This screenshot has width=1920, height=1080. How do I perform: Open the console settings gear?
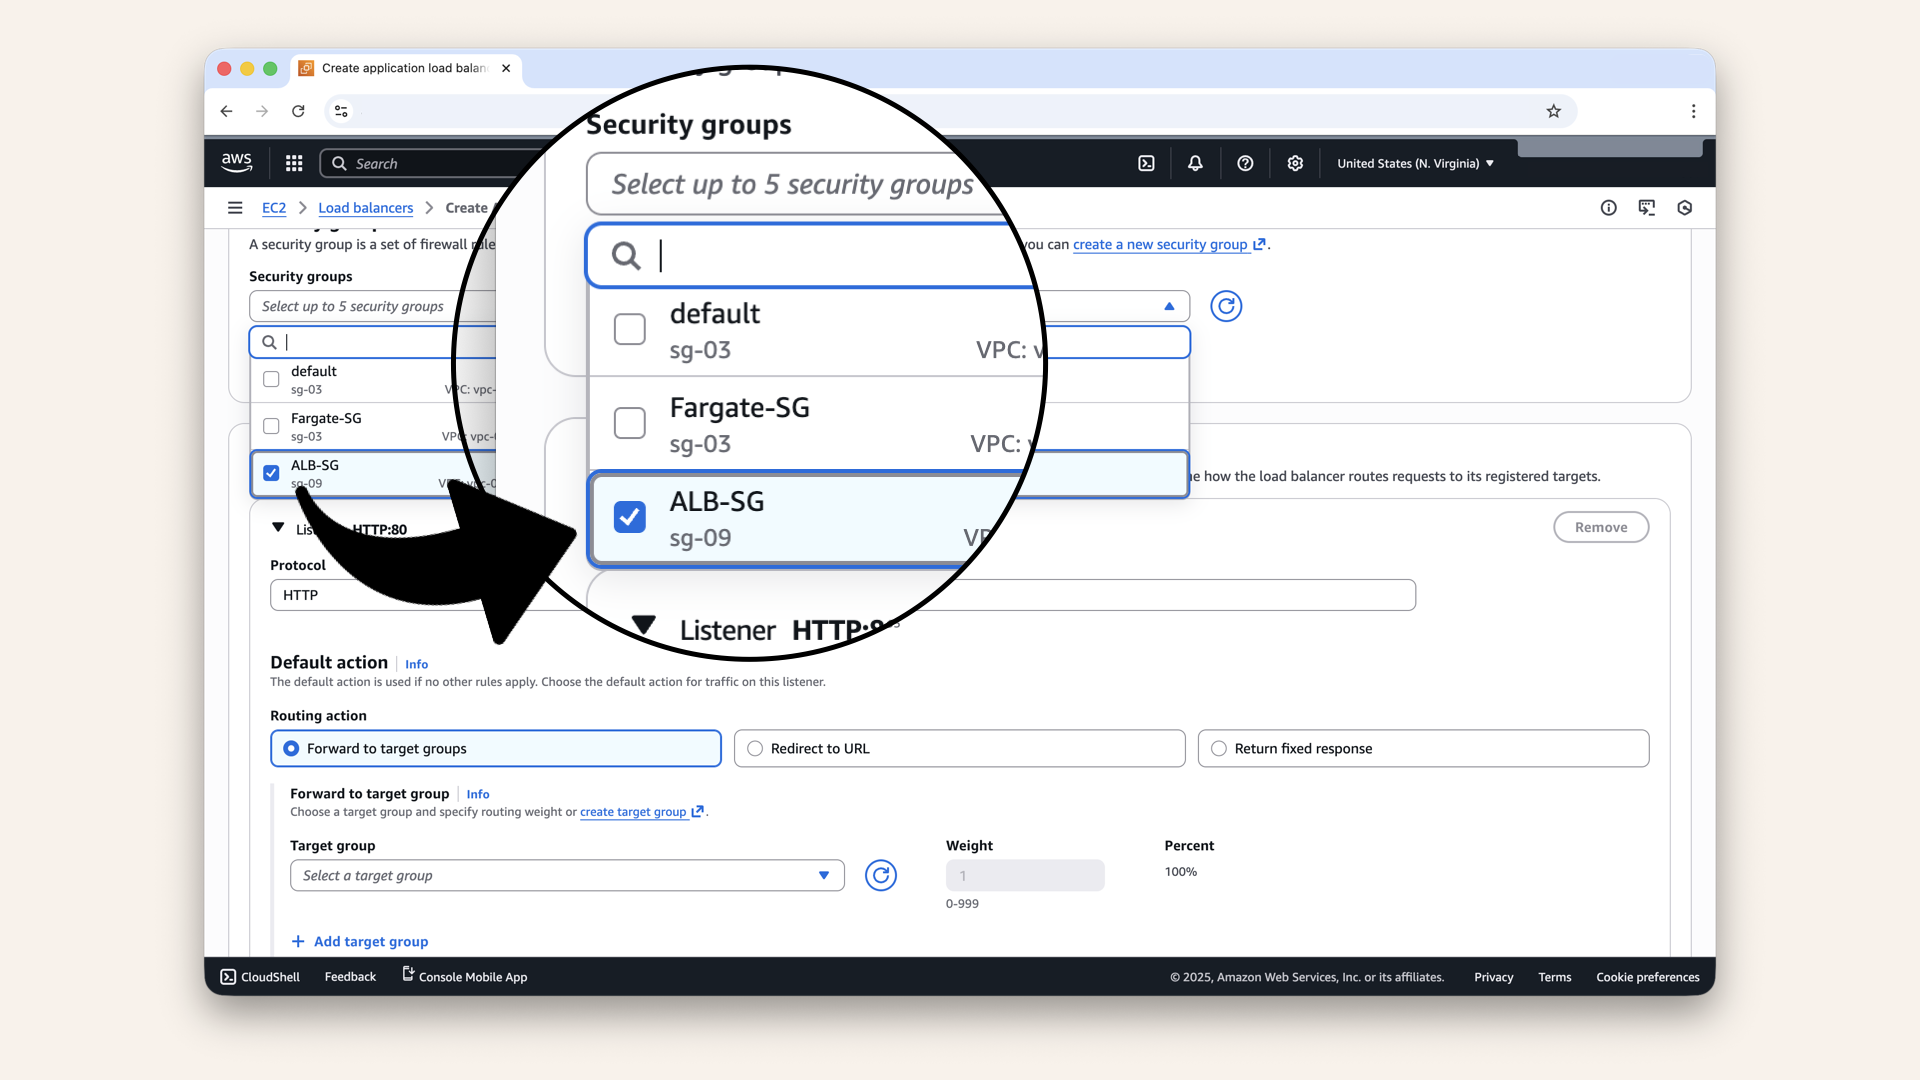(x=1295, y=163)
